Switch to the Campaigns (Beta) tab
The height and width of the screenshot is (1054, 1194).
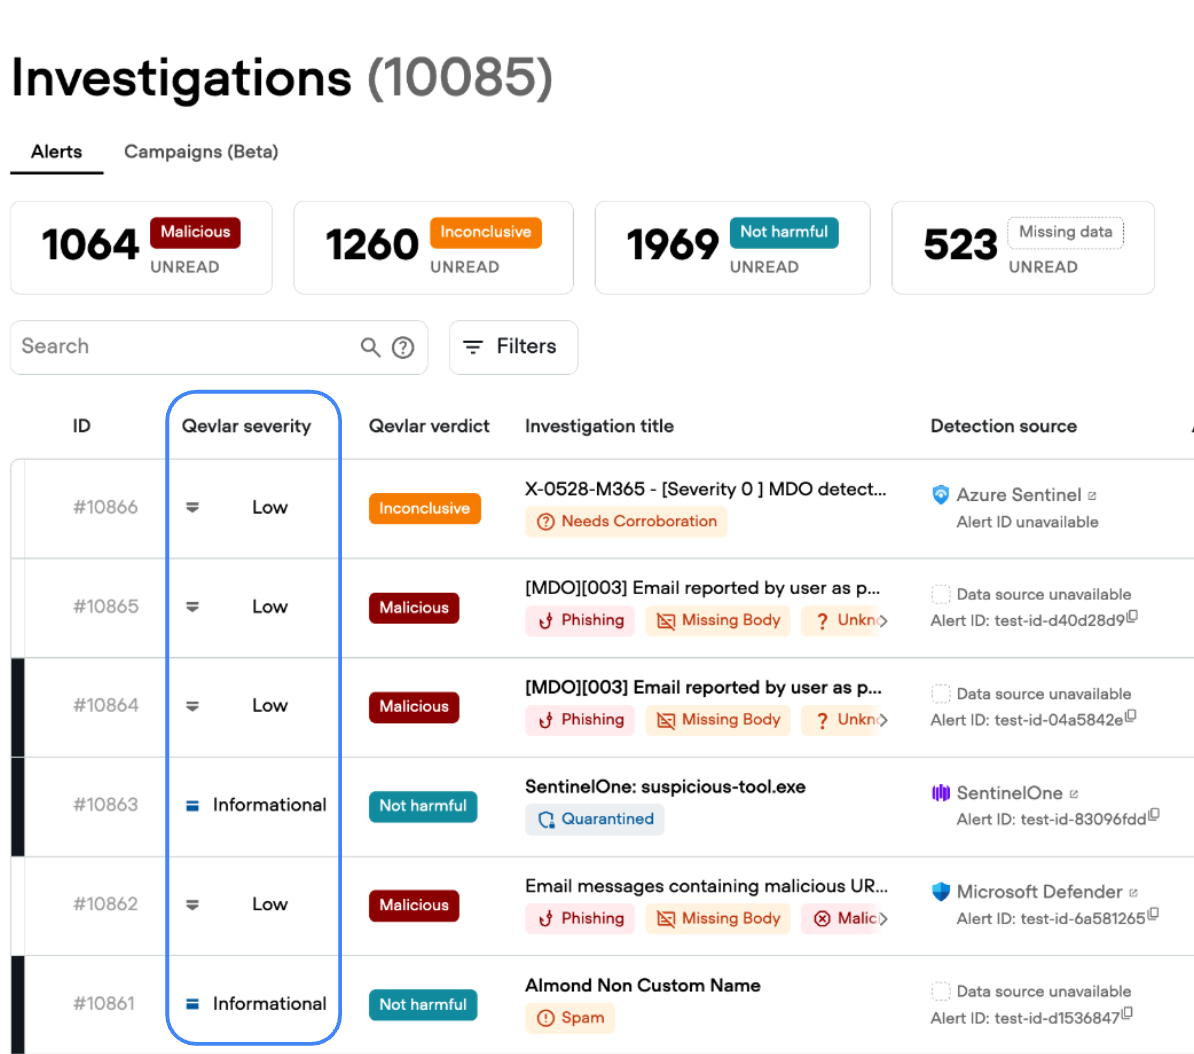click(201, 152)
